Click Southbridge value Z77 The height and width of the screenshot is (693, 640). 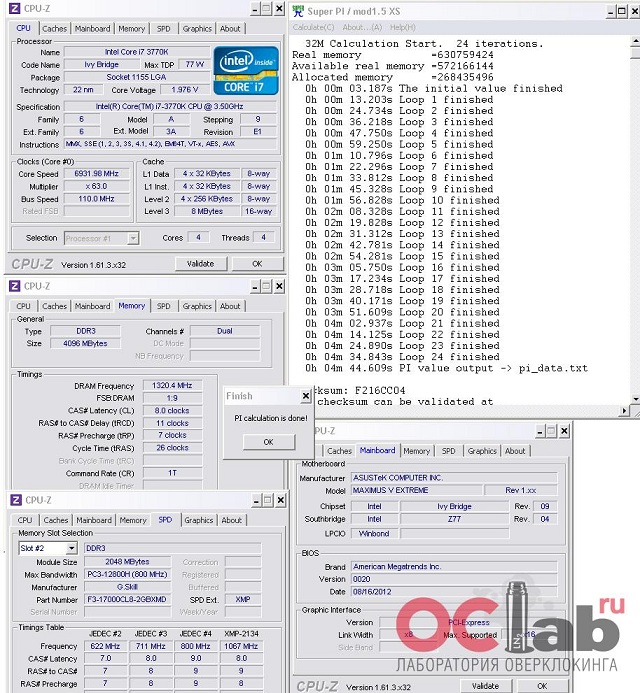[x=454, y=519]
